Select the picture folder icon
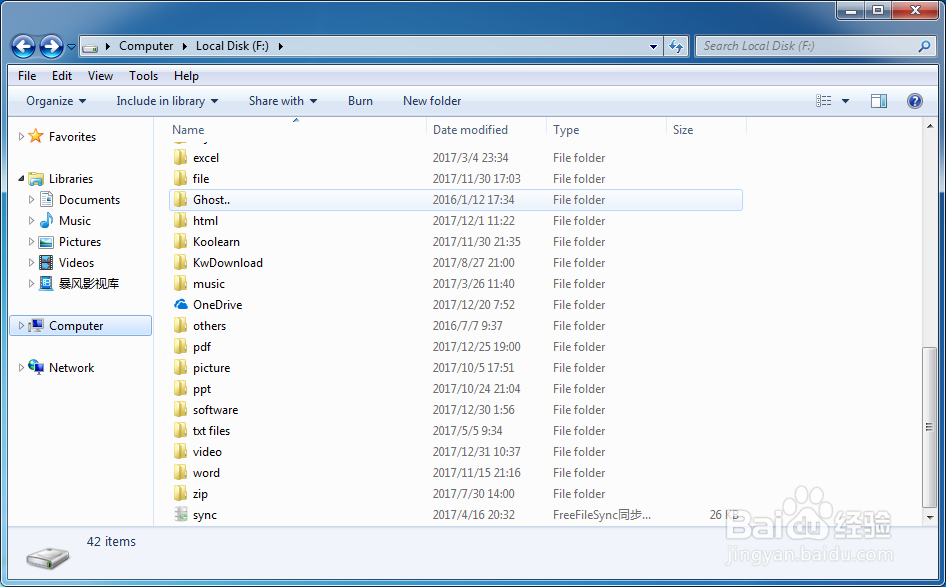 (x=180, y=368)
